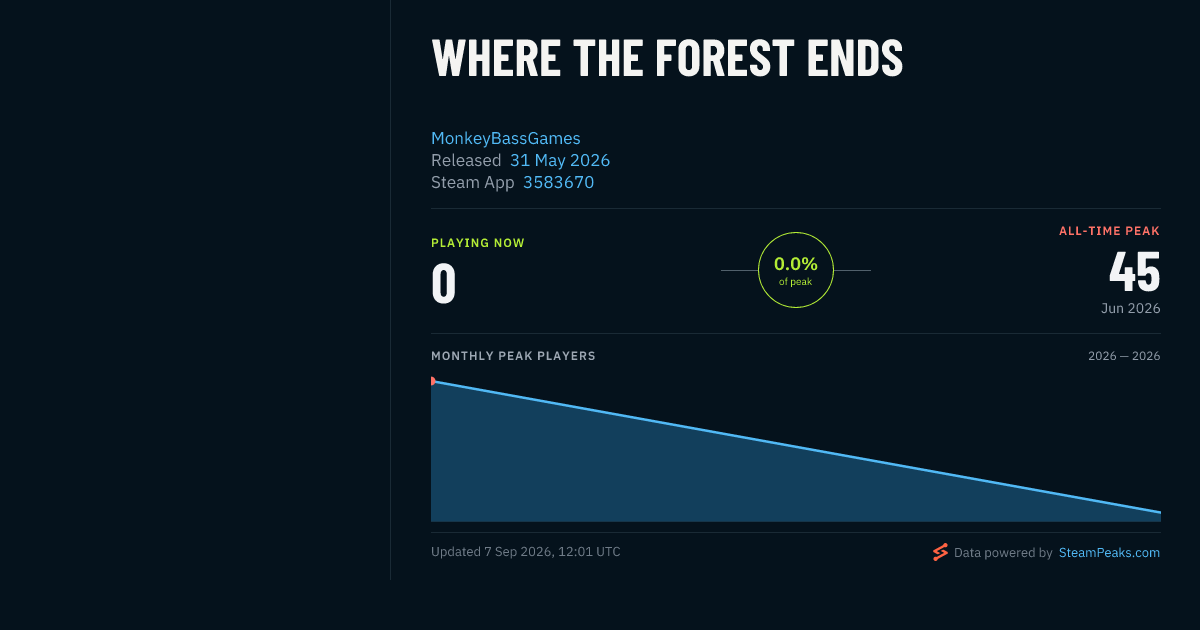Click the right end of chart line
Screen dimensions: 1200x630
click(1159, 512)
